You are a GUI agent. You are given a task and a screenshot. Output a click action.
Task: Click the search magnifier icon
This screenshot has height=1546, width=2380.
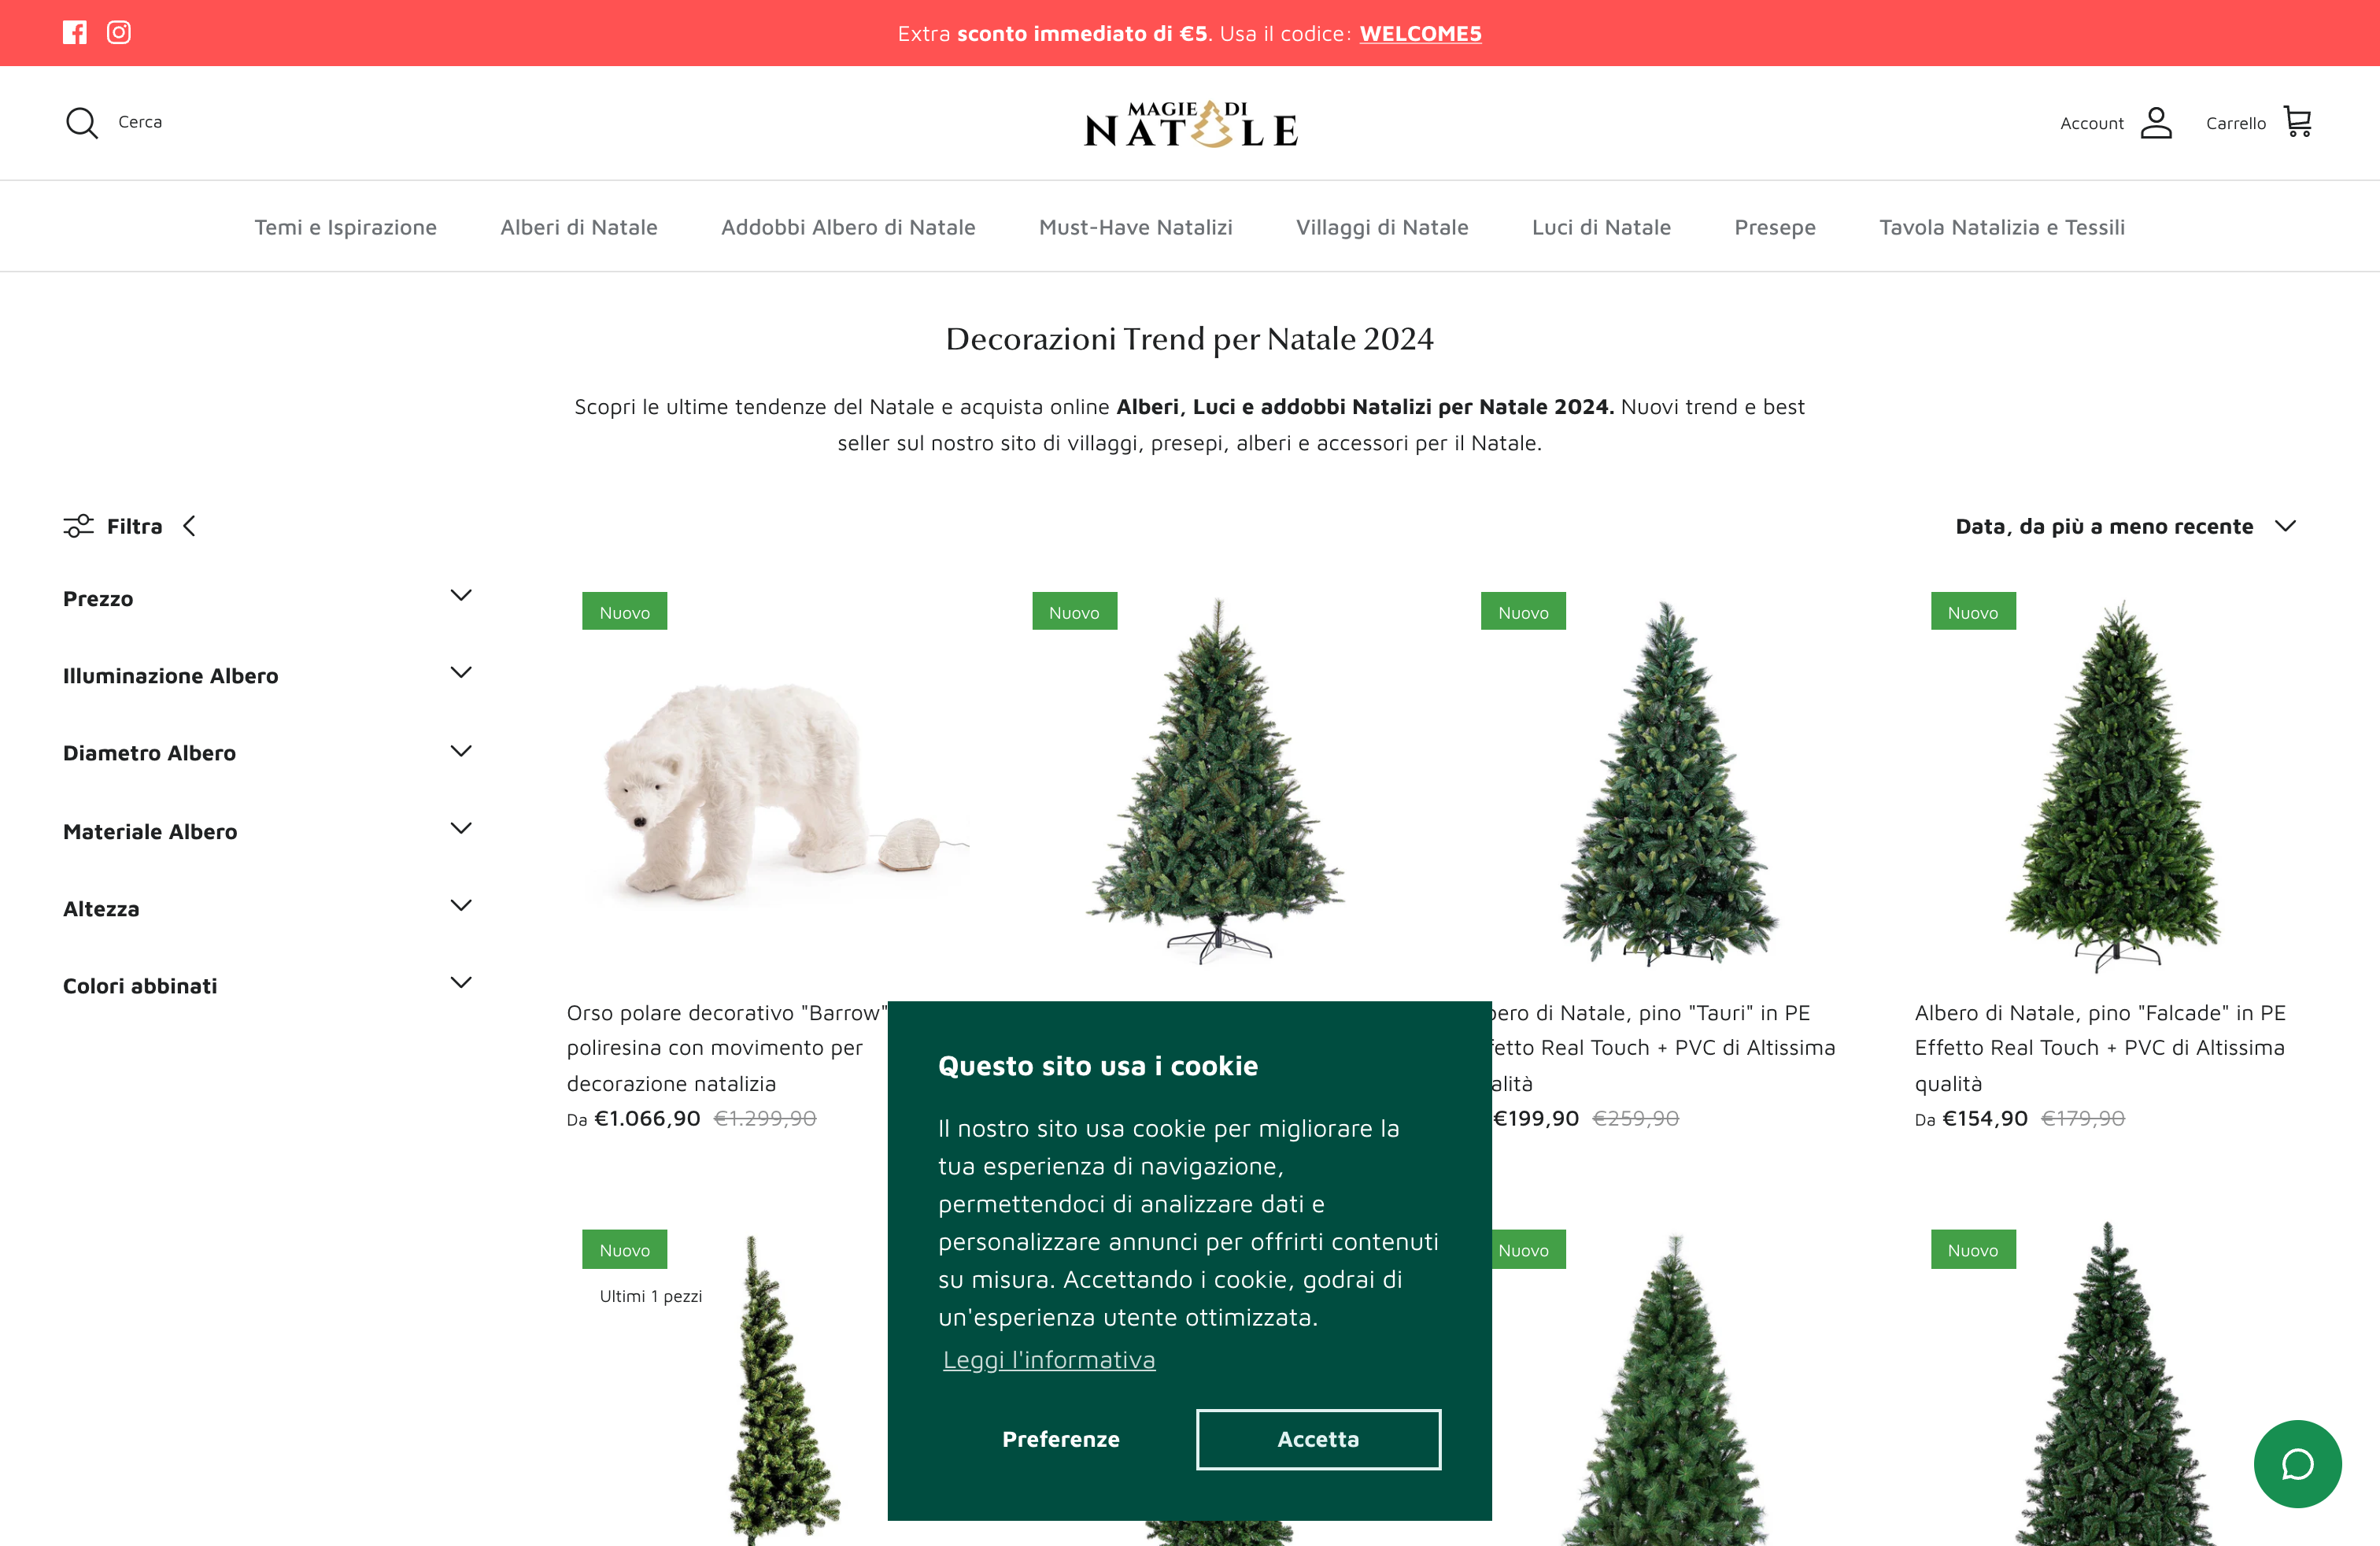click(x=82, y=121)
